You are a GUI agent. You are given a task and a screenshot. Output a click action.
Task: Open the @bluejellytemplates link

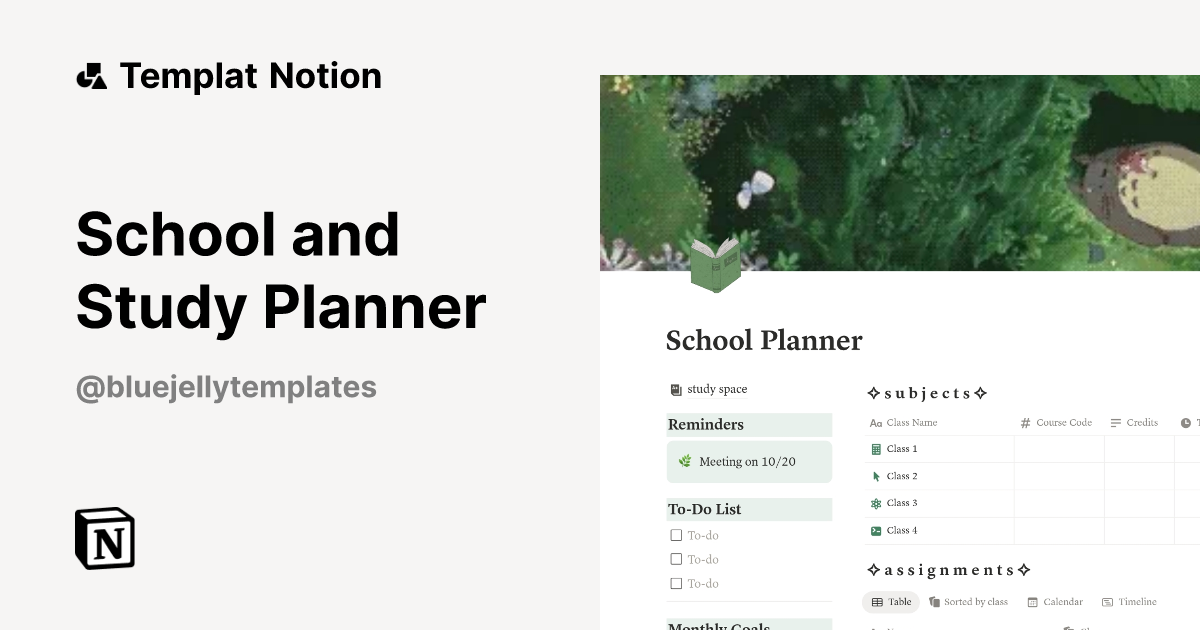[226, 387]
